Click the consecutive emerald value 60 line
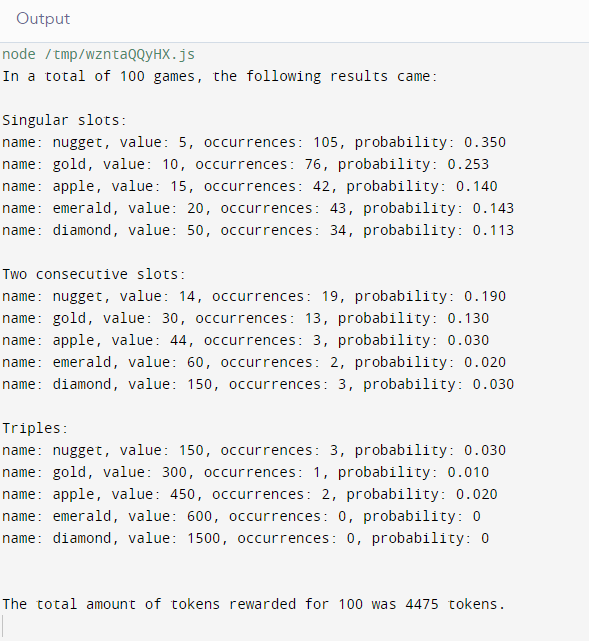Image resolution: width=589 pixels, height=641 pixels. pos(254,363)
